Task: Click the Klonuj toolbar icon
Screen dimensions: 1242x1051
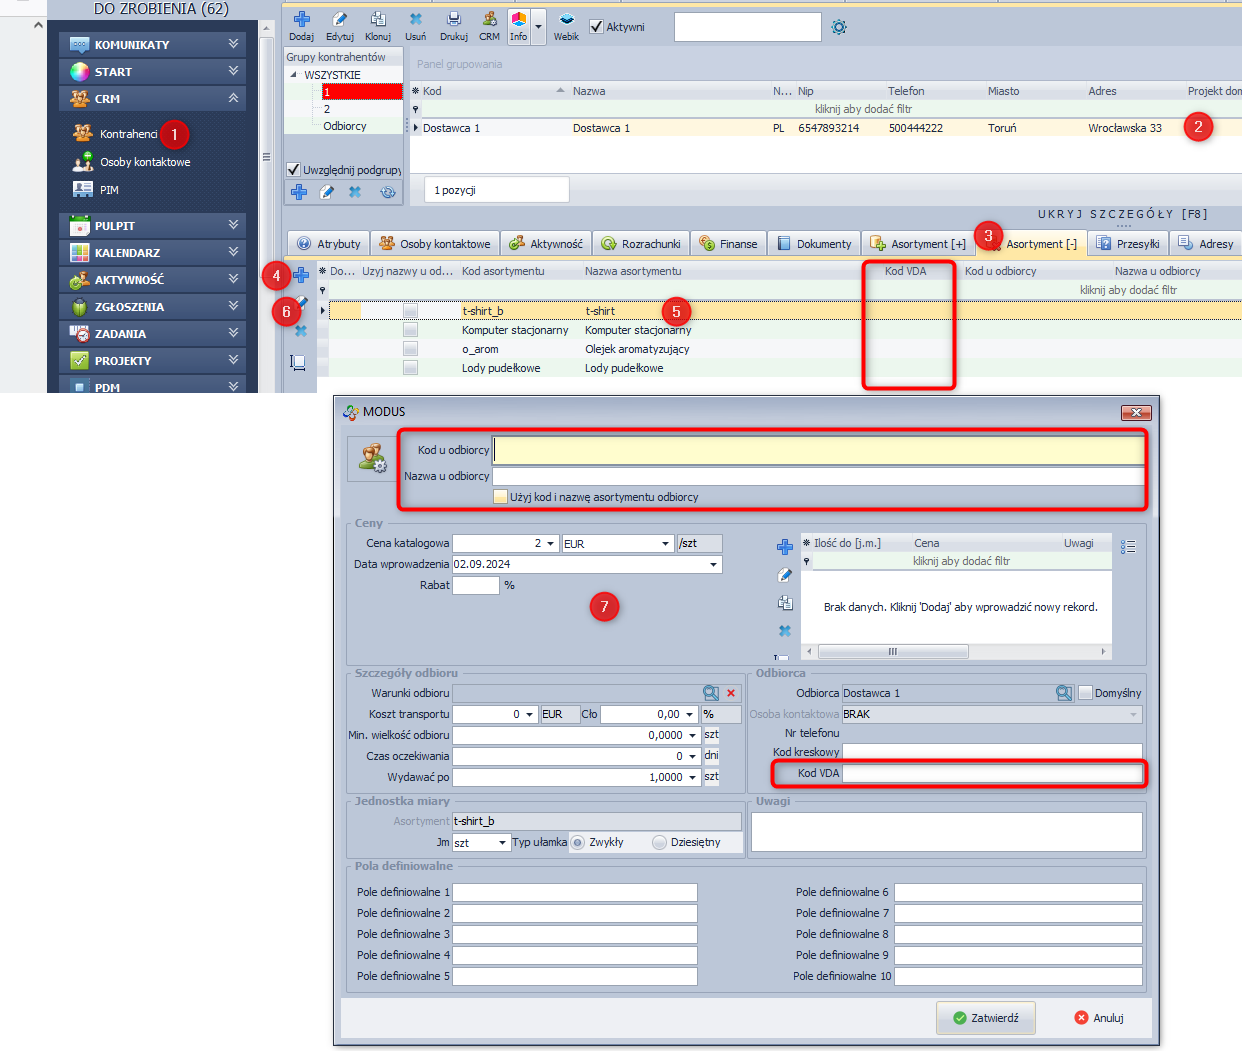Action: click(378, 20)
